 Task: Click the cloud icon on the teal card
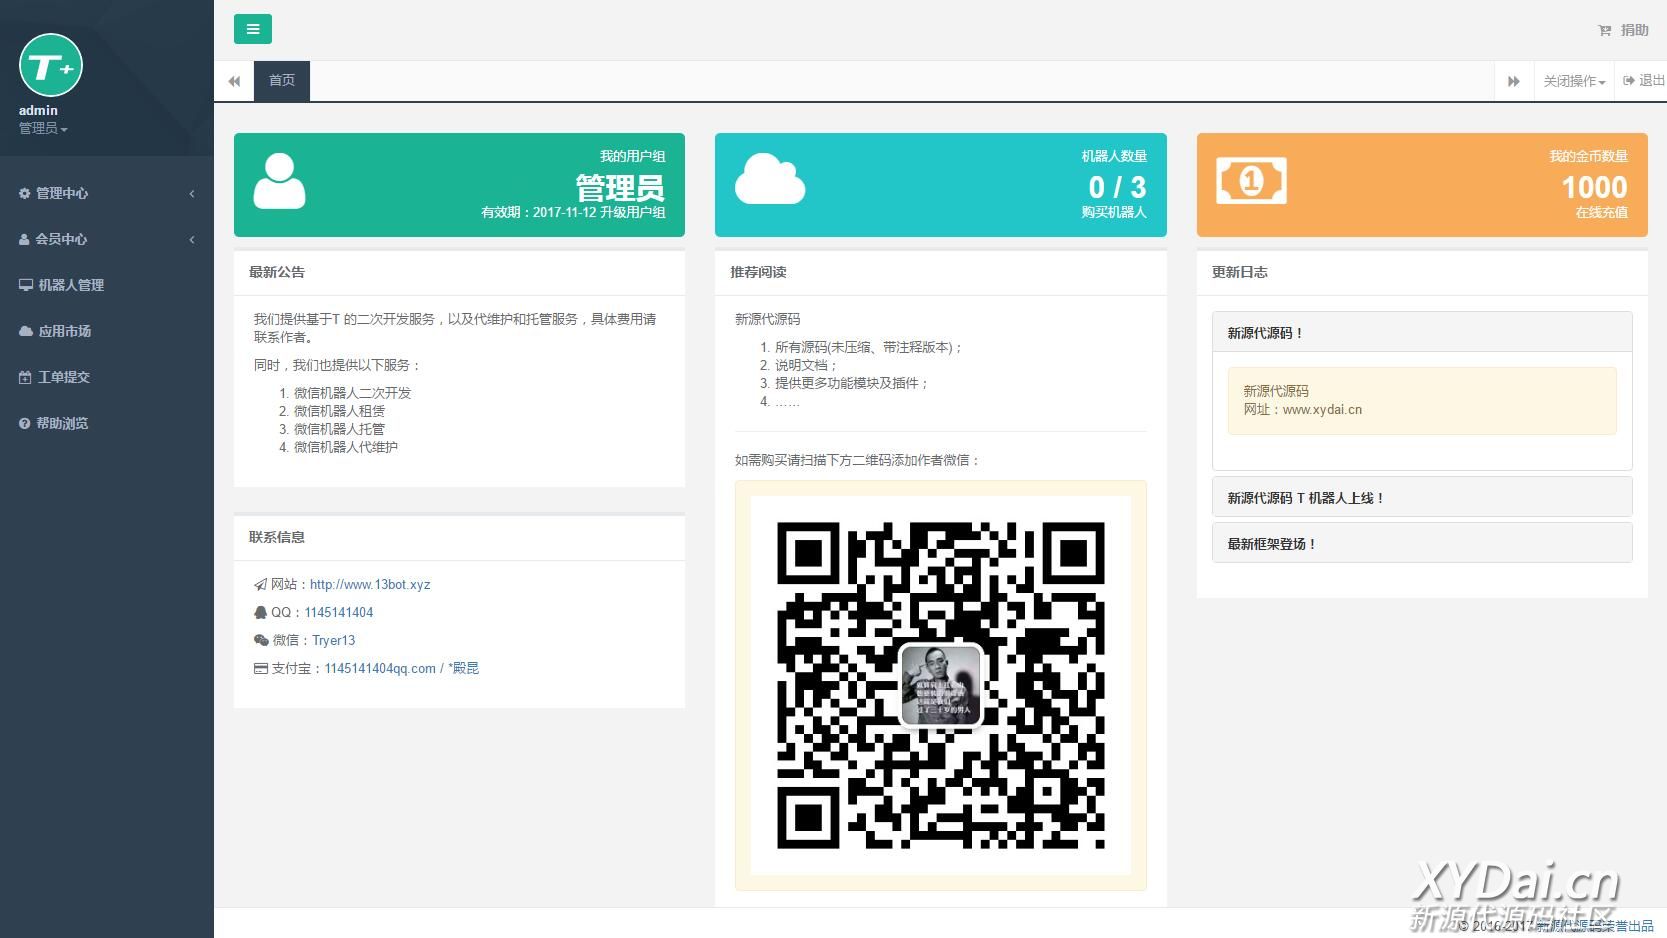tap(770, 179)
